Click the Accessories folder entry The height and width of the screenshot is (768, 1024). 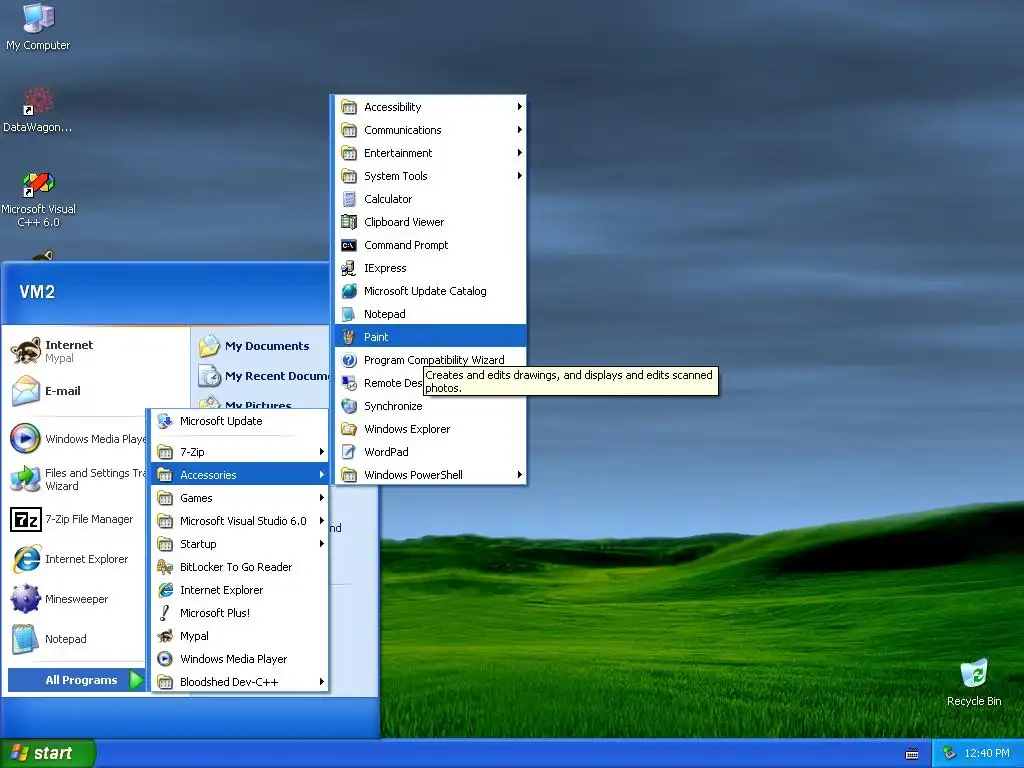click(x=239, y=475)
